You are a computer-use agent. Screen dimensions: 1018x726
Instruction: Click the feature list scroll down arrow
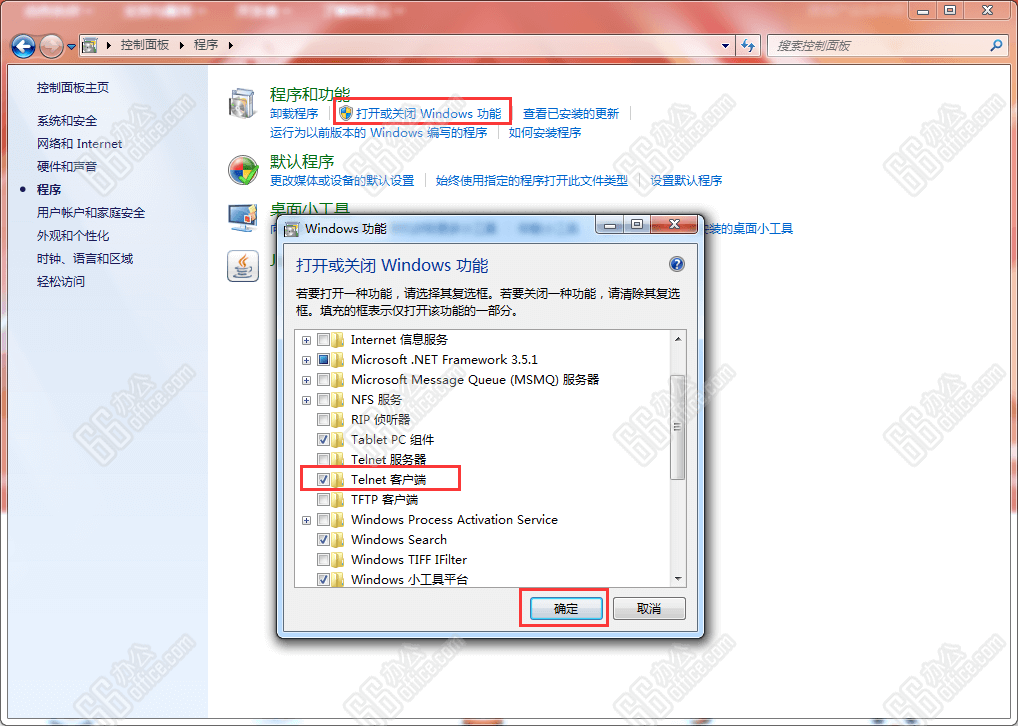pos(678,579)
